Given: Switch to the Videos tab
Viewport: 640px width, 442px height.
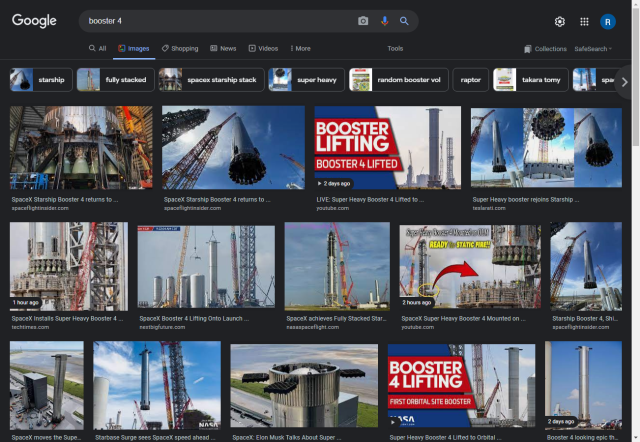Looking at the screenshot, I should point(263,48).
